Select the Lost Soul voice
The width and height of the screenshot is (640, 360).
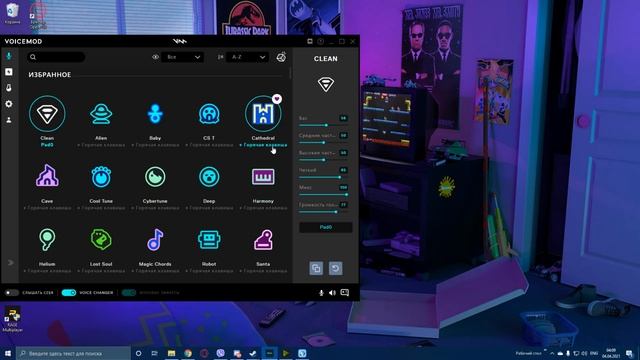pyautogui.click(x=101, y=240)
